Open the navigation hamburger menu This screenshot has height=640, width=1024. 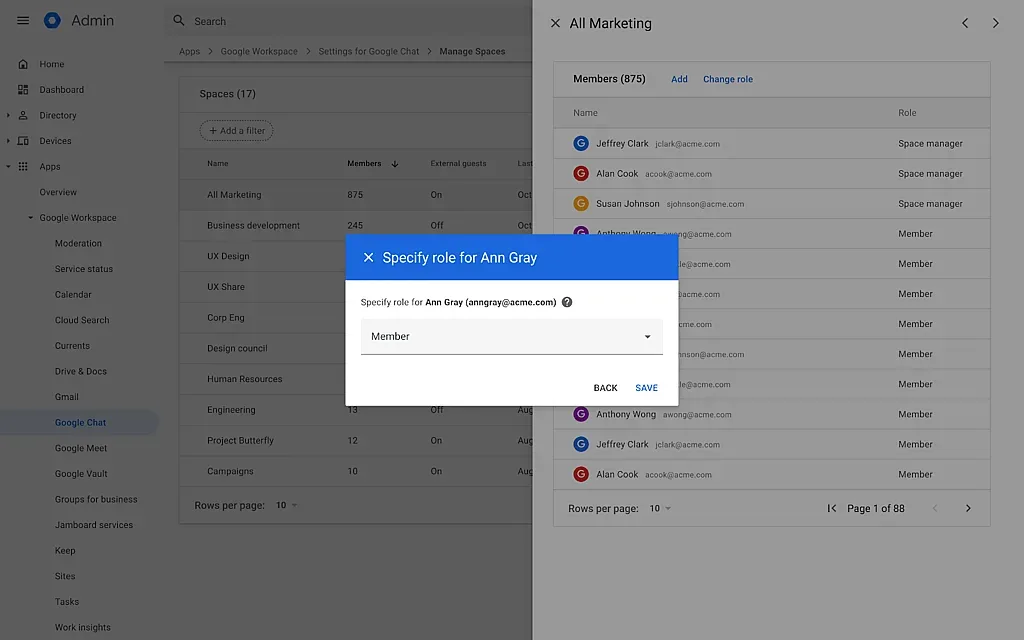tap(22, 20)
